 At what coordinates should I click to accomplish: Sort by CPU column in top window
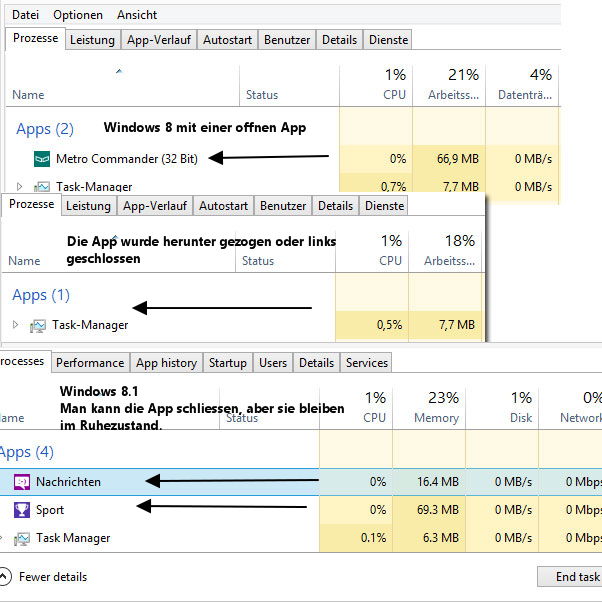click(x=376, y=85)
